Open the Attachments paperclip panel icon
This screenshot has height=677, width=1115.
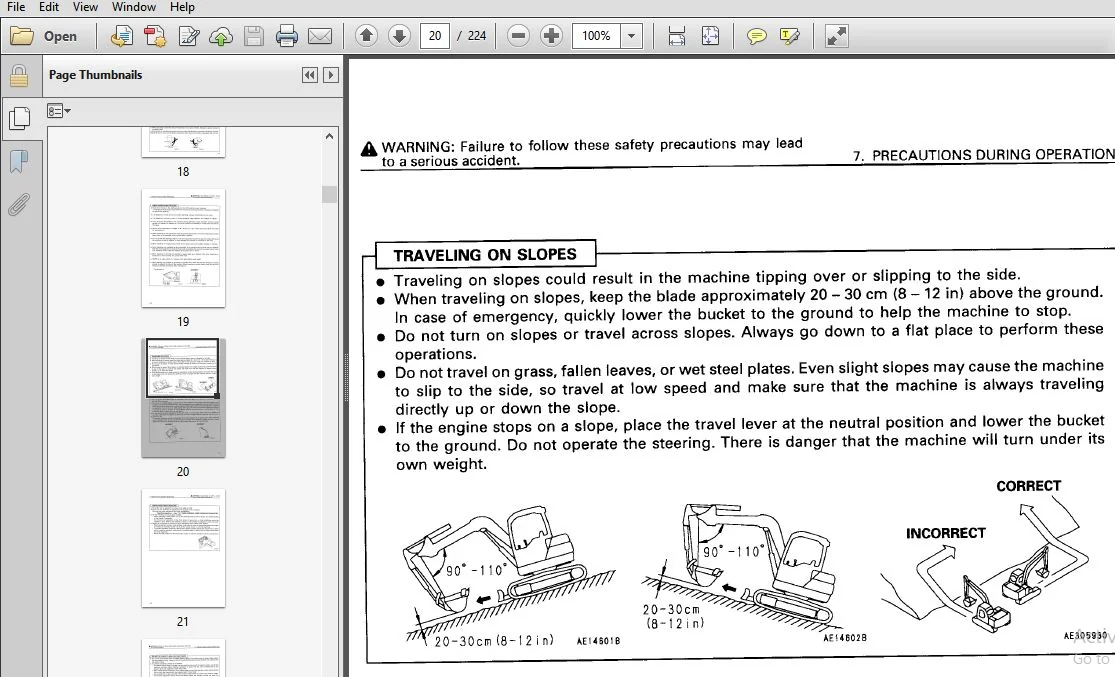tap(19, 205)
